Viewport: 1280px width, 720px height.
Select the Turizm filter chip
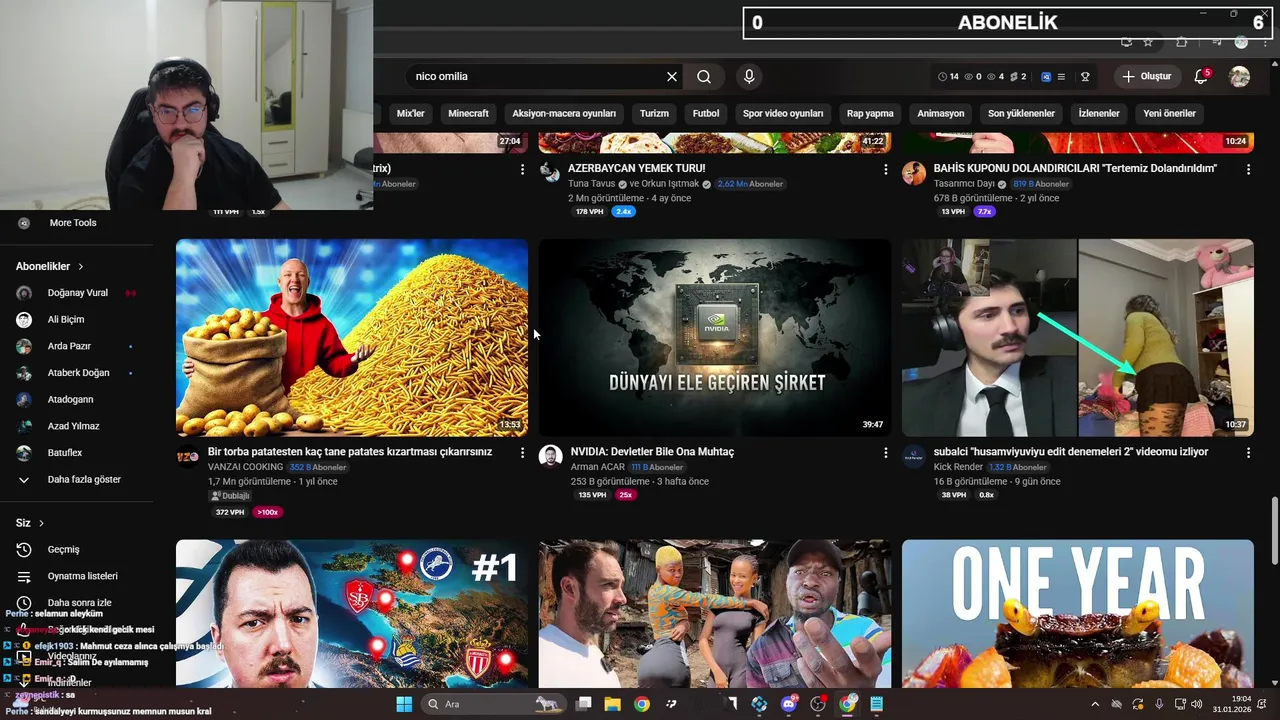654,114
